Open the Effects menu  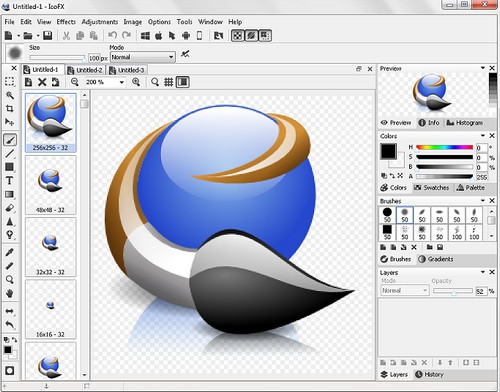click(66, 22)
